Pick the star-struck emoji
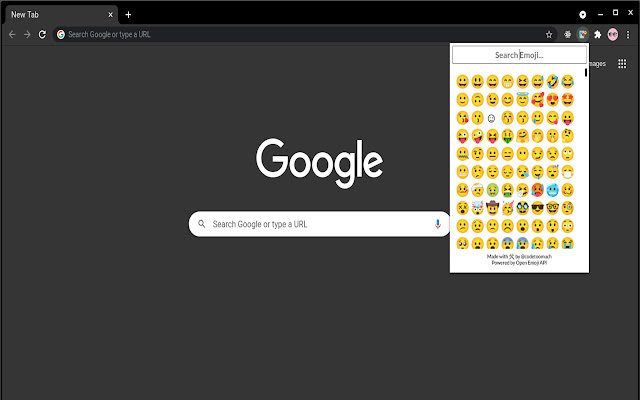640x400 pixels. pyautogui.click(x=567, y=100)
